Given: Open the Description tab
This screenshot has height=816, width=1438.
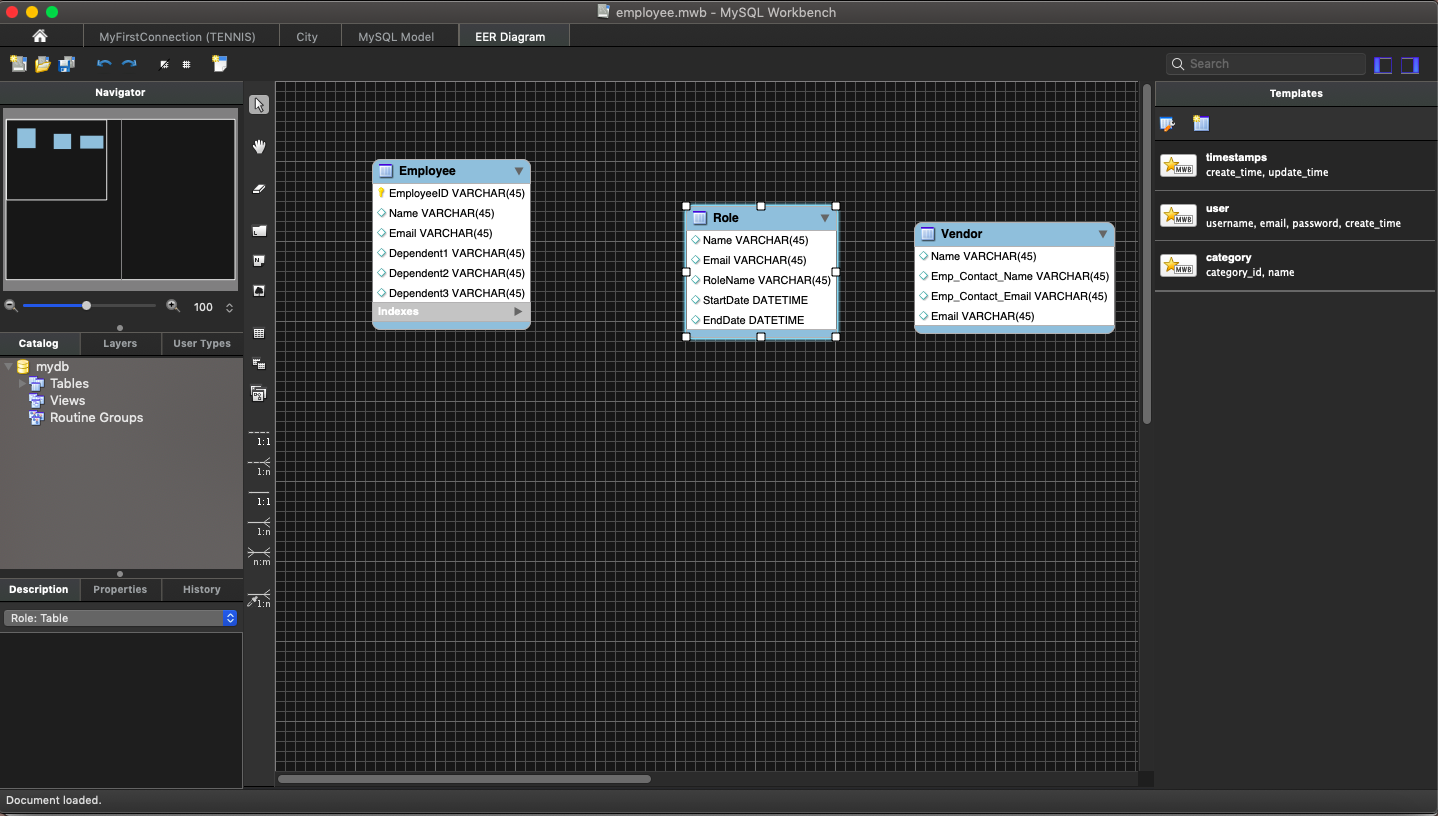Looking at the screenshot, I should click(x=39, y=589).
